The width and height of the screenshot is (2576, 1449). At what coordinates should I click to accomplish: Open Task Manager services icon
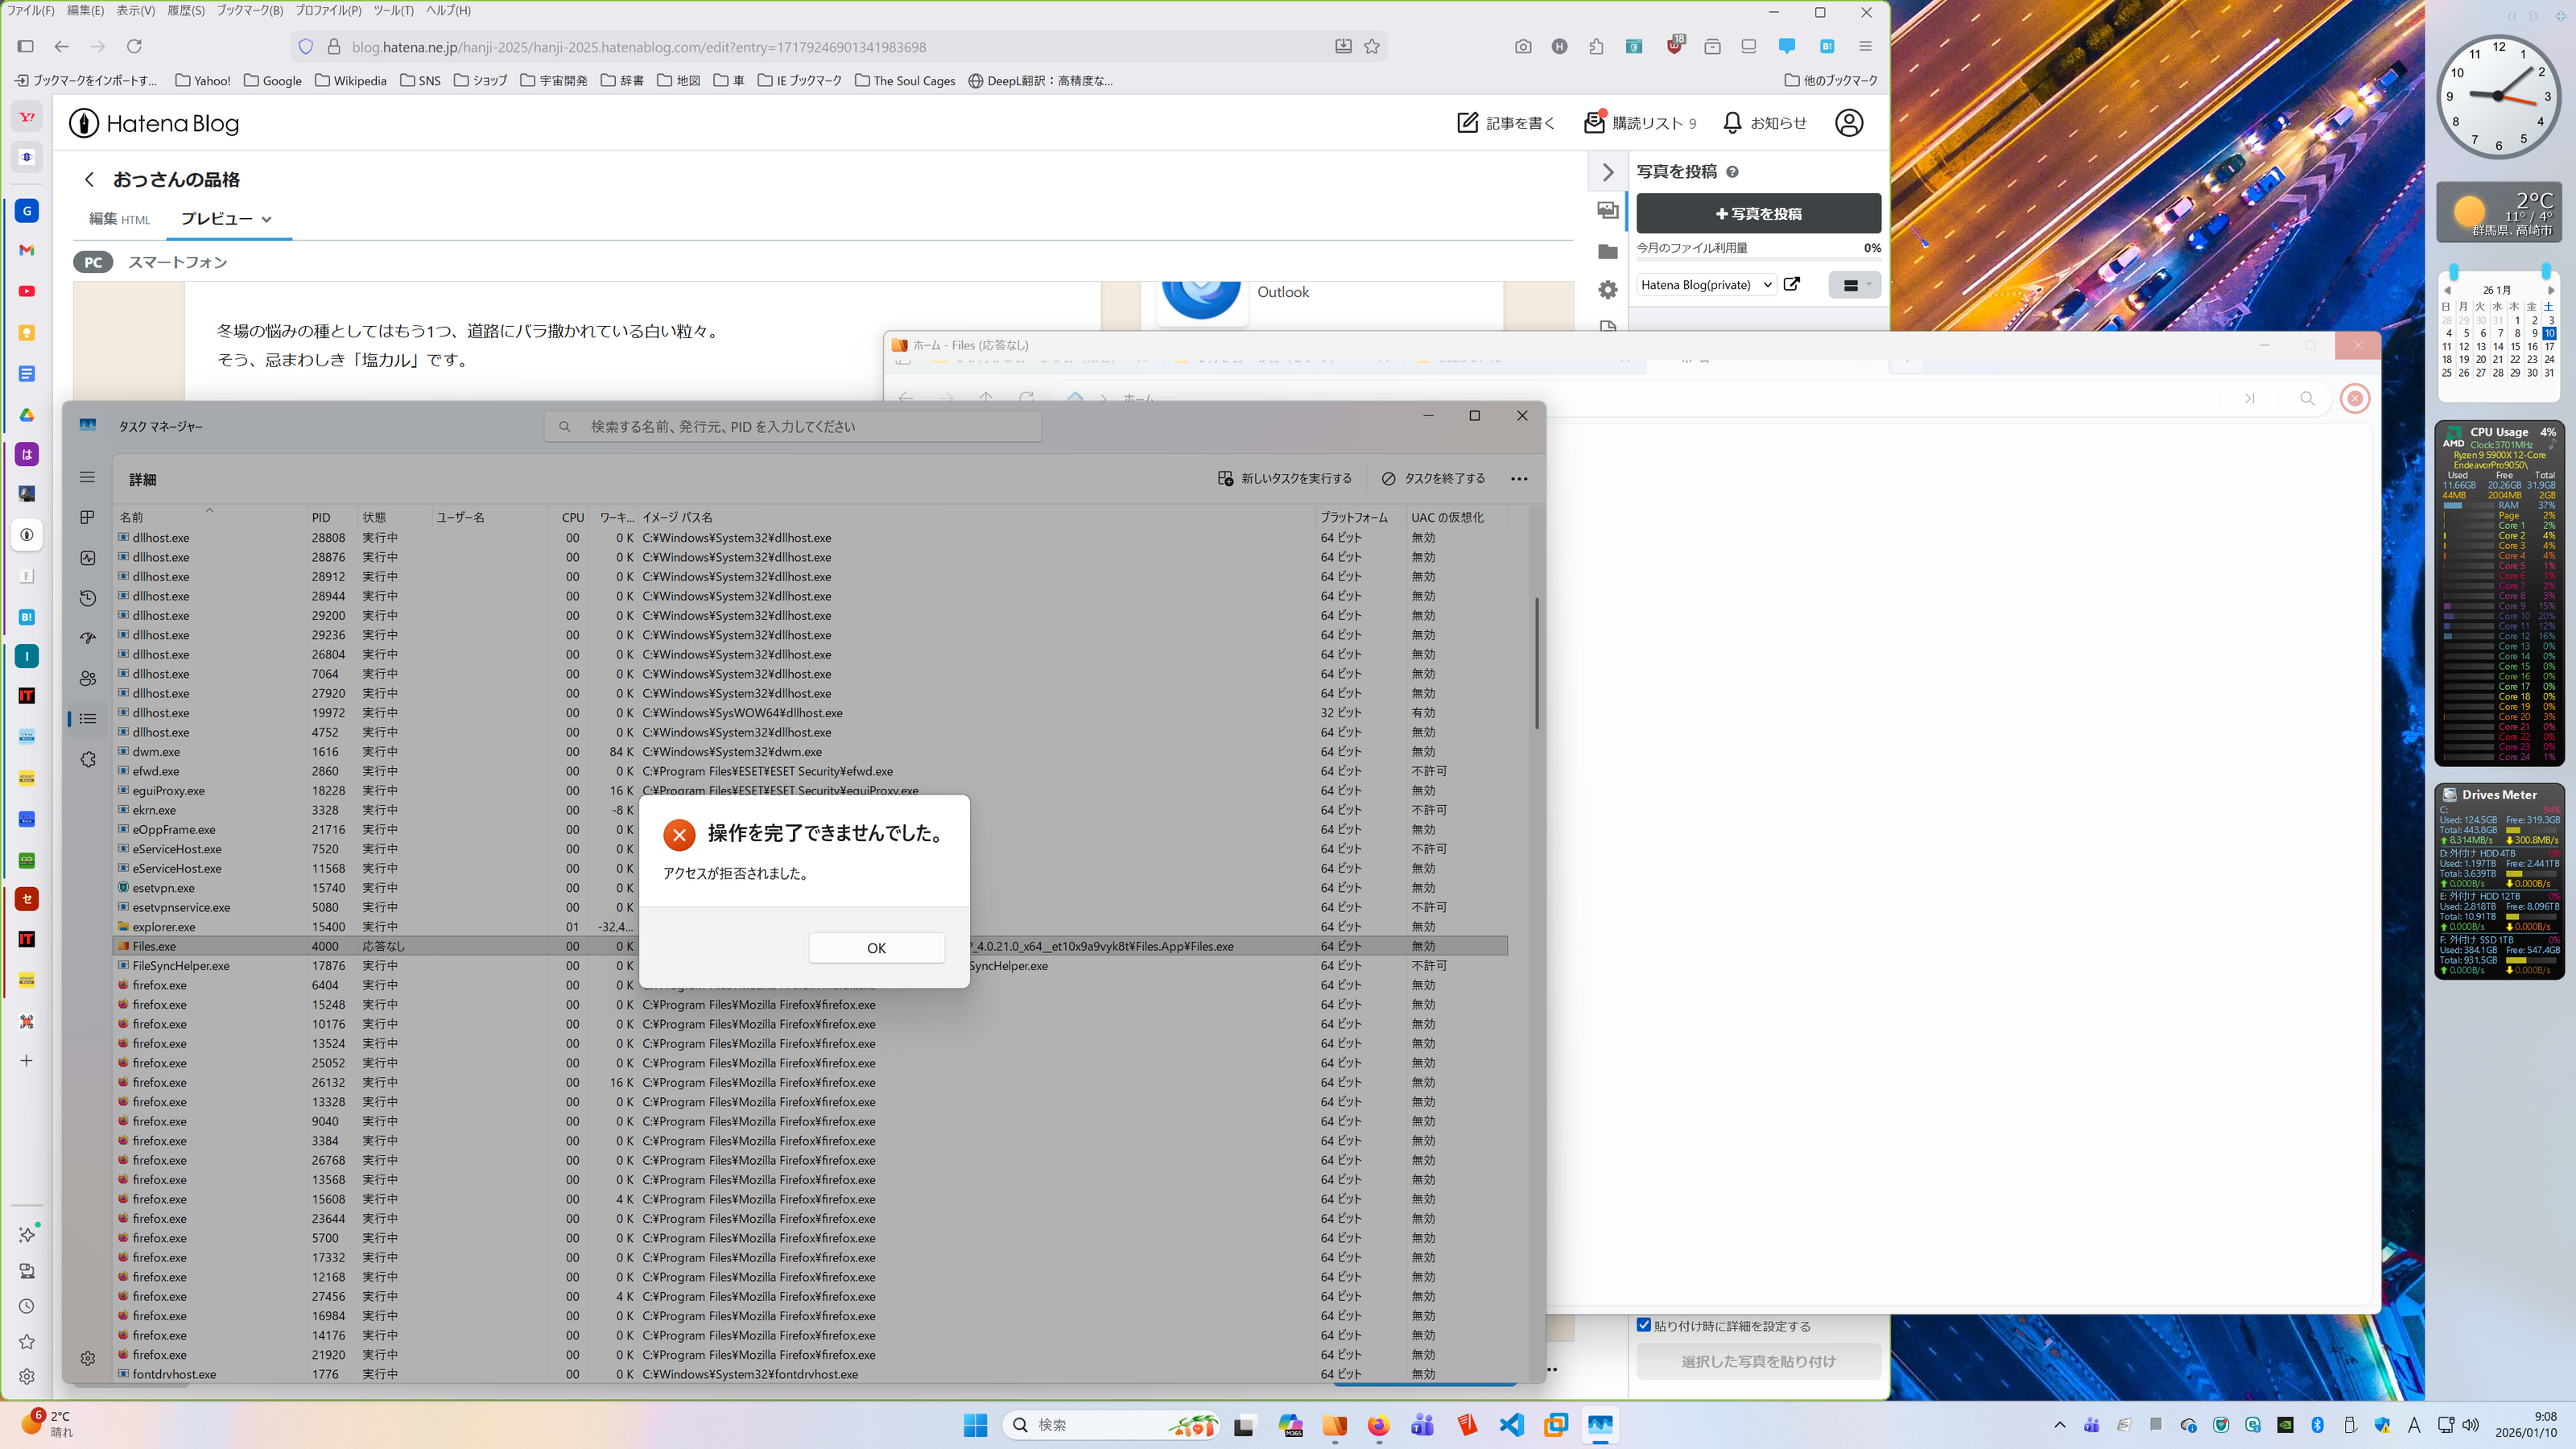pyautogui.click(x=87, y=760)
